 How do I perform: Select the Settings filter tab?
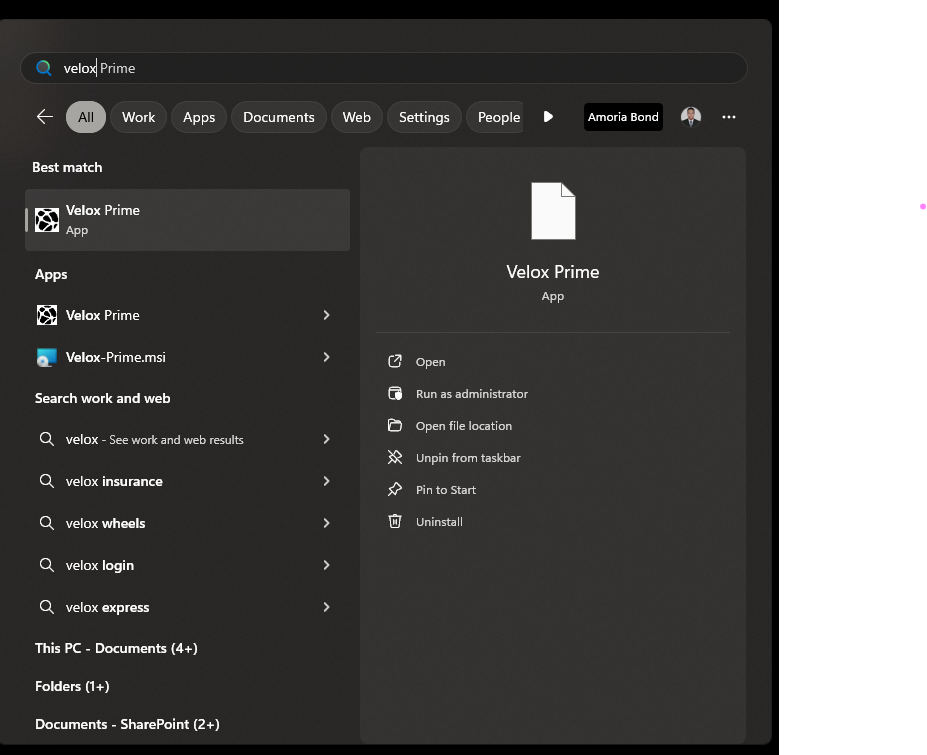(424, 117)
